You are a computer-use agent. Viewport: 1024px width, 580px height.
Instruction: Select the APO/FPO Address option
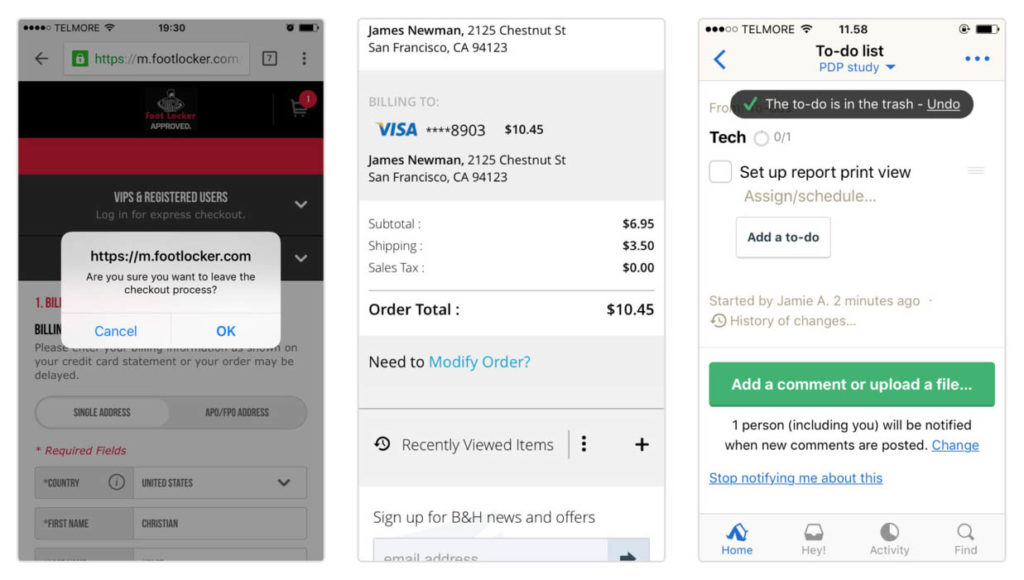(237, 412)
